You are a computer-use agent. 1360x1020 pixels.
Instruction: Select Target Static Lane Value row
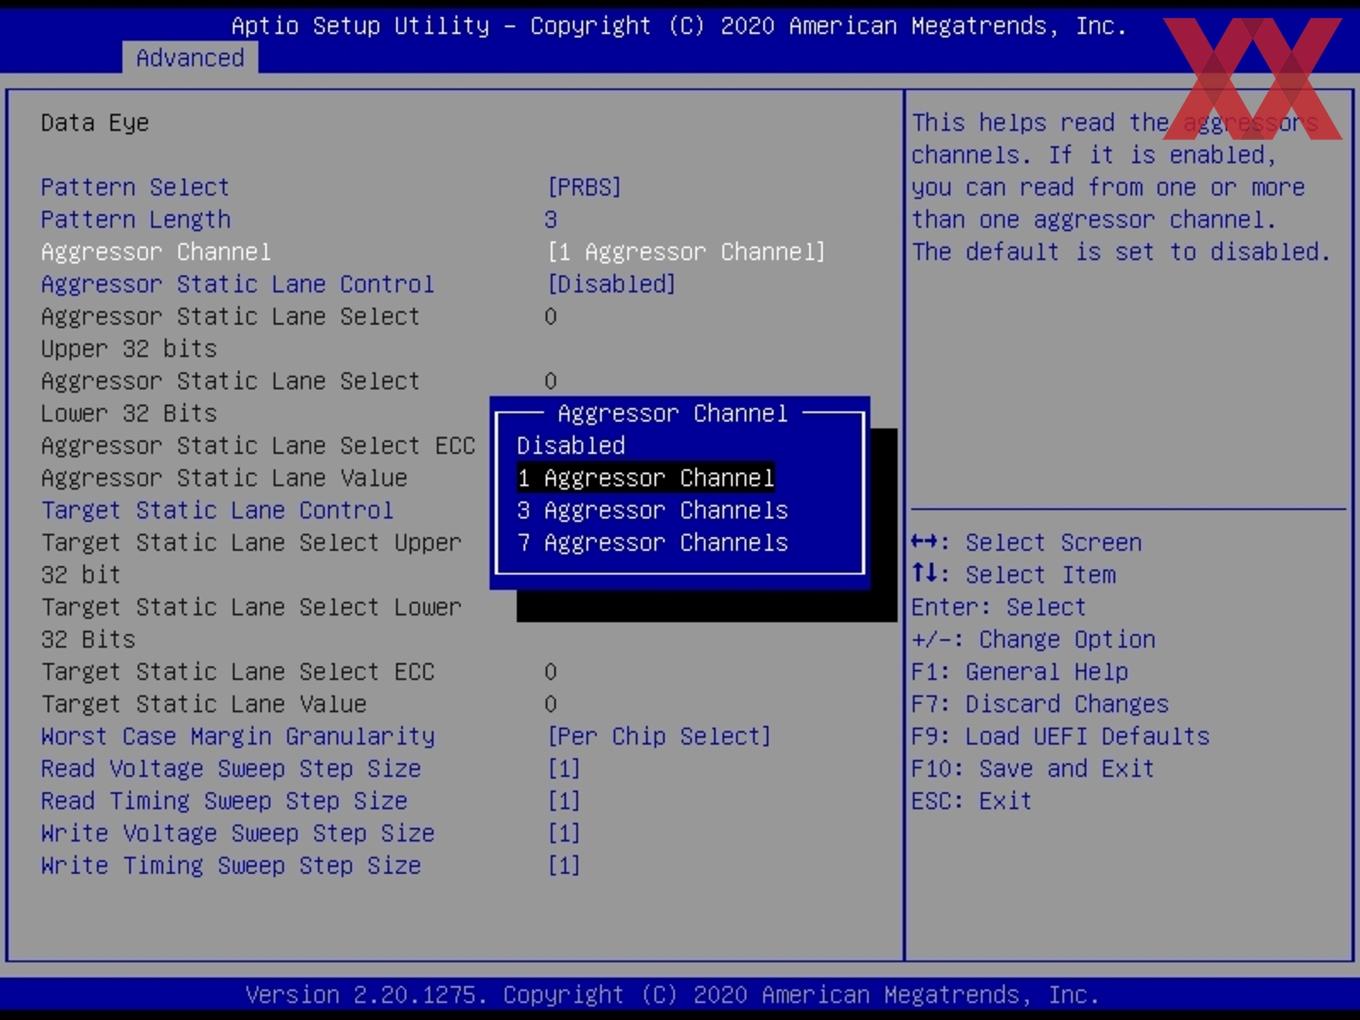(x=204, y=704)
